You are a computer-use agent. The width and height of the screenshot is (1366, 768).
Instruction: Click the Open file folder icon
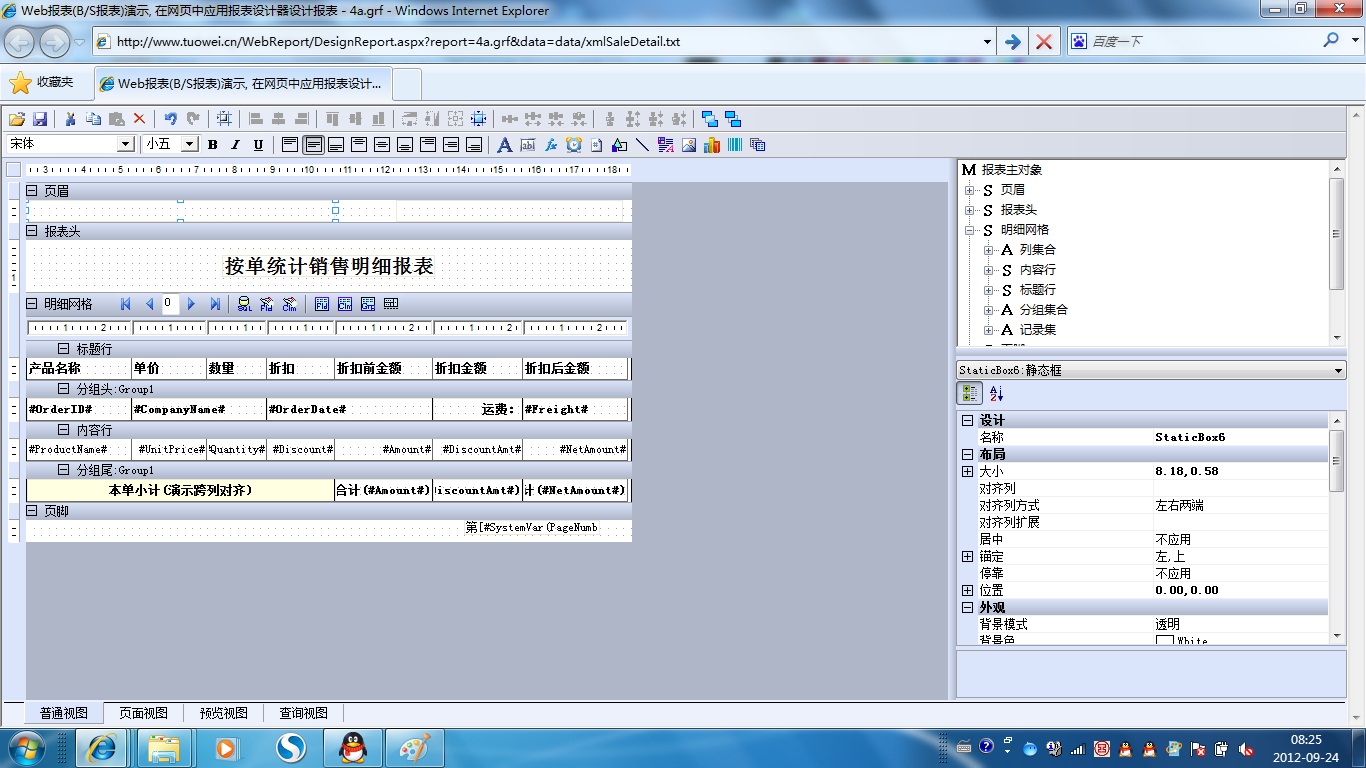click(17, 119)
